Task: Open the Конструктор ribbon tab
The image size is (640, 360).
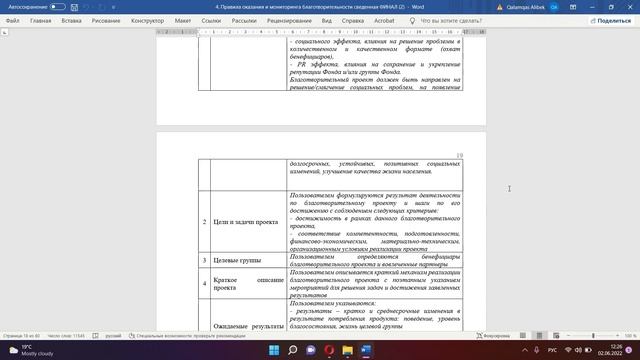Action: coord(147,20)
